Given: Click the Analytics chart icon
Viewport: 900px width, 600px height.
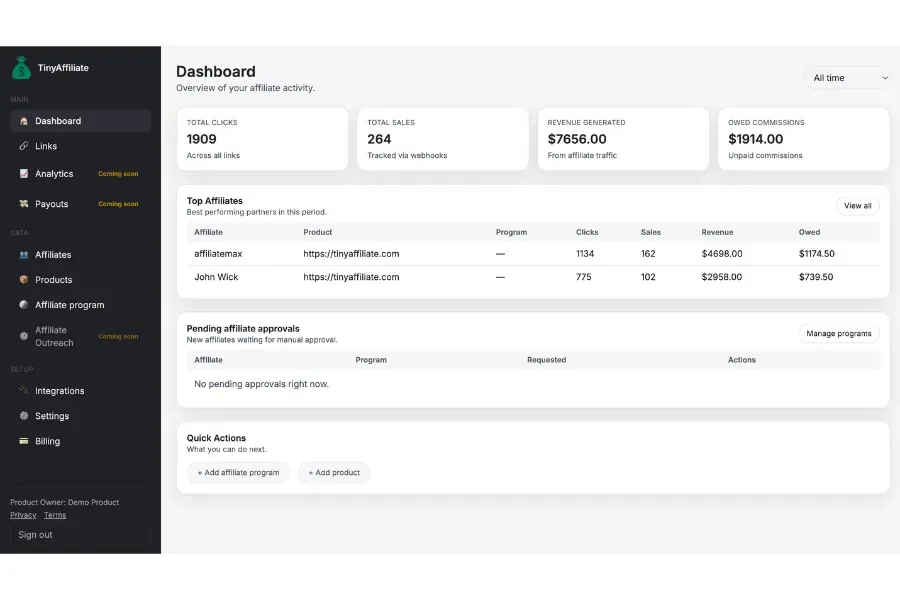Looking at the screenshot, I should click(x=24, y=174).
